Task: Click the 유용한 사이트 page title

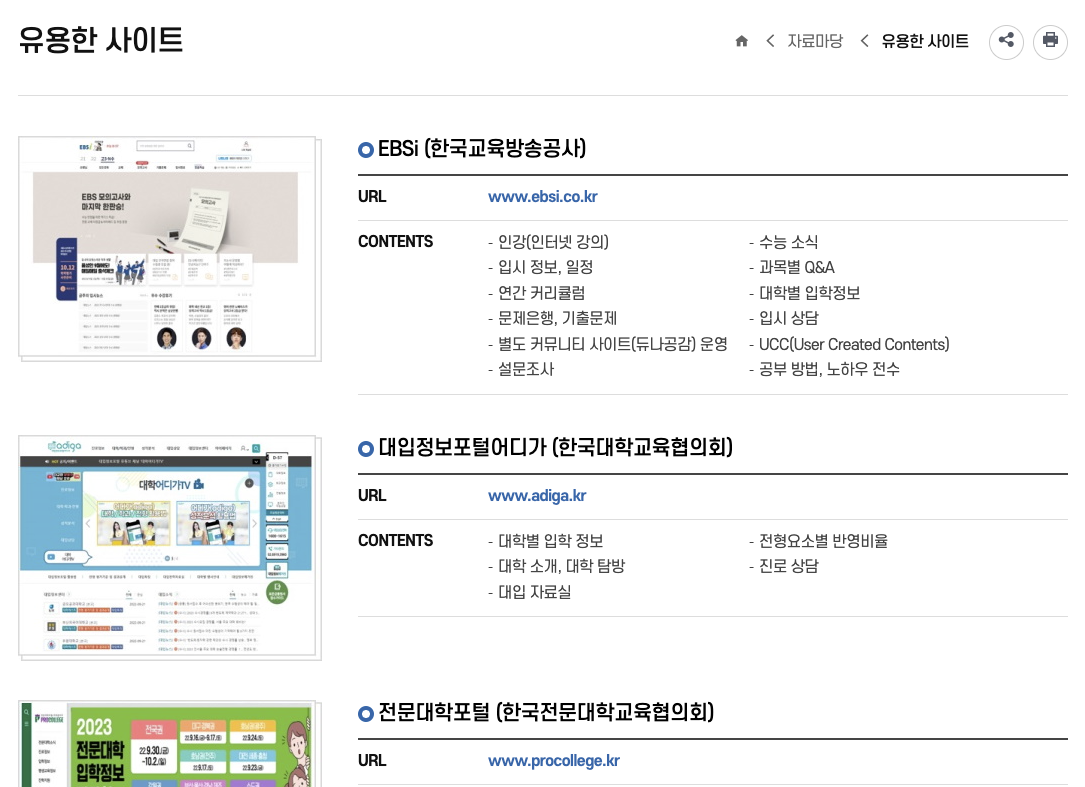Action: point(100,39)
